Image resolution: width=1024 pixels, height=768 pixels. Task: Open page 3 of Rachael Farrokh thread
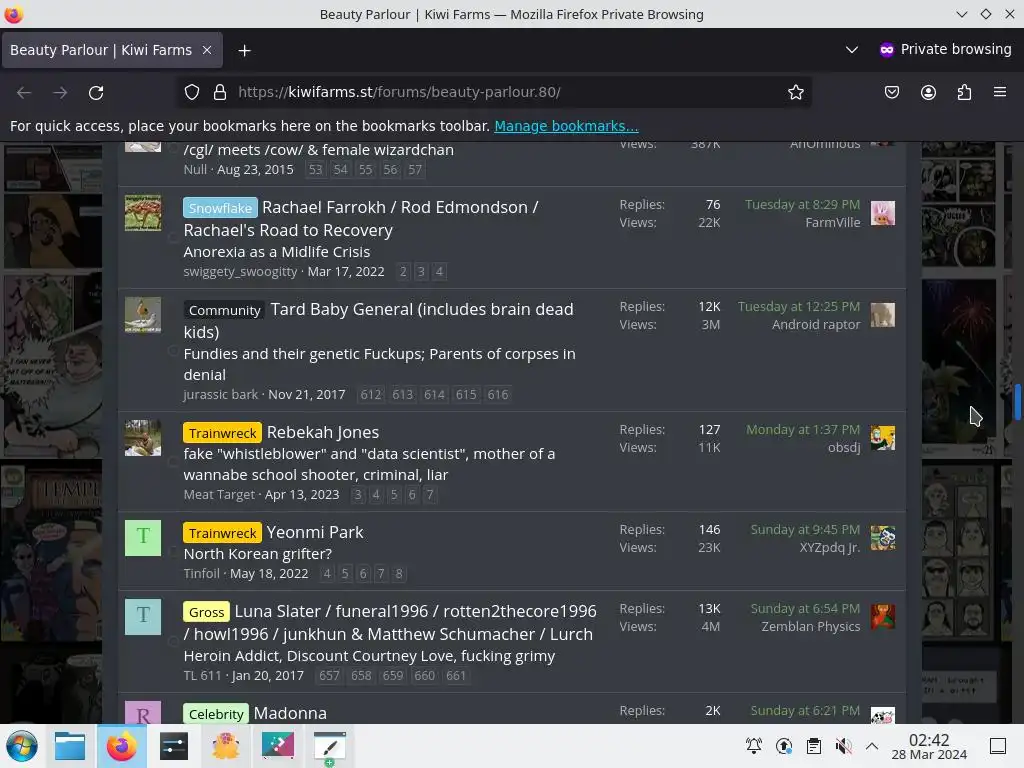pos(421,271)
